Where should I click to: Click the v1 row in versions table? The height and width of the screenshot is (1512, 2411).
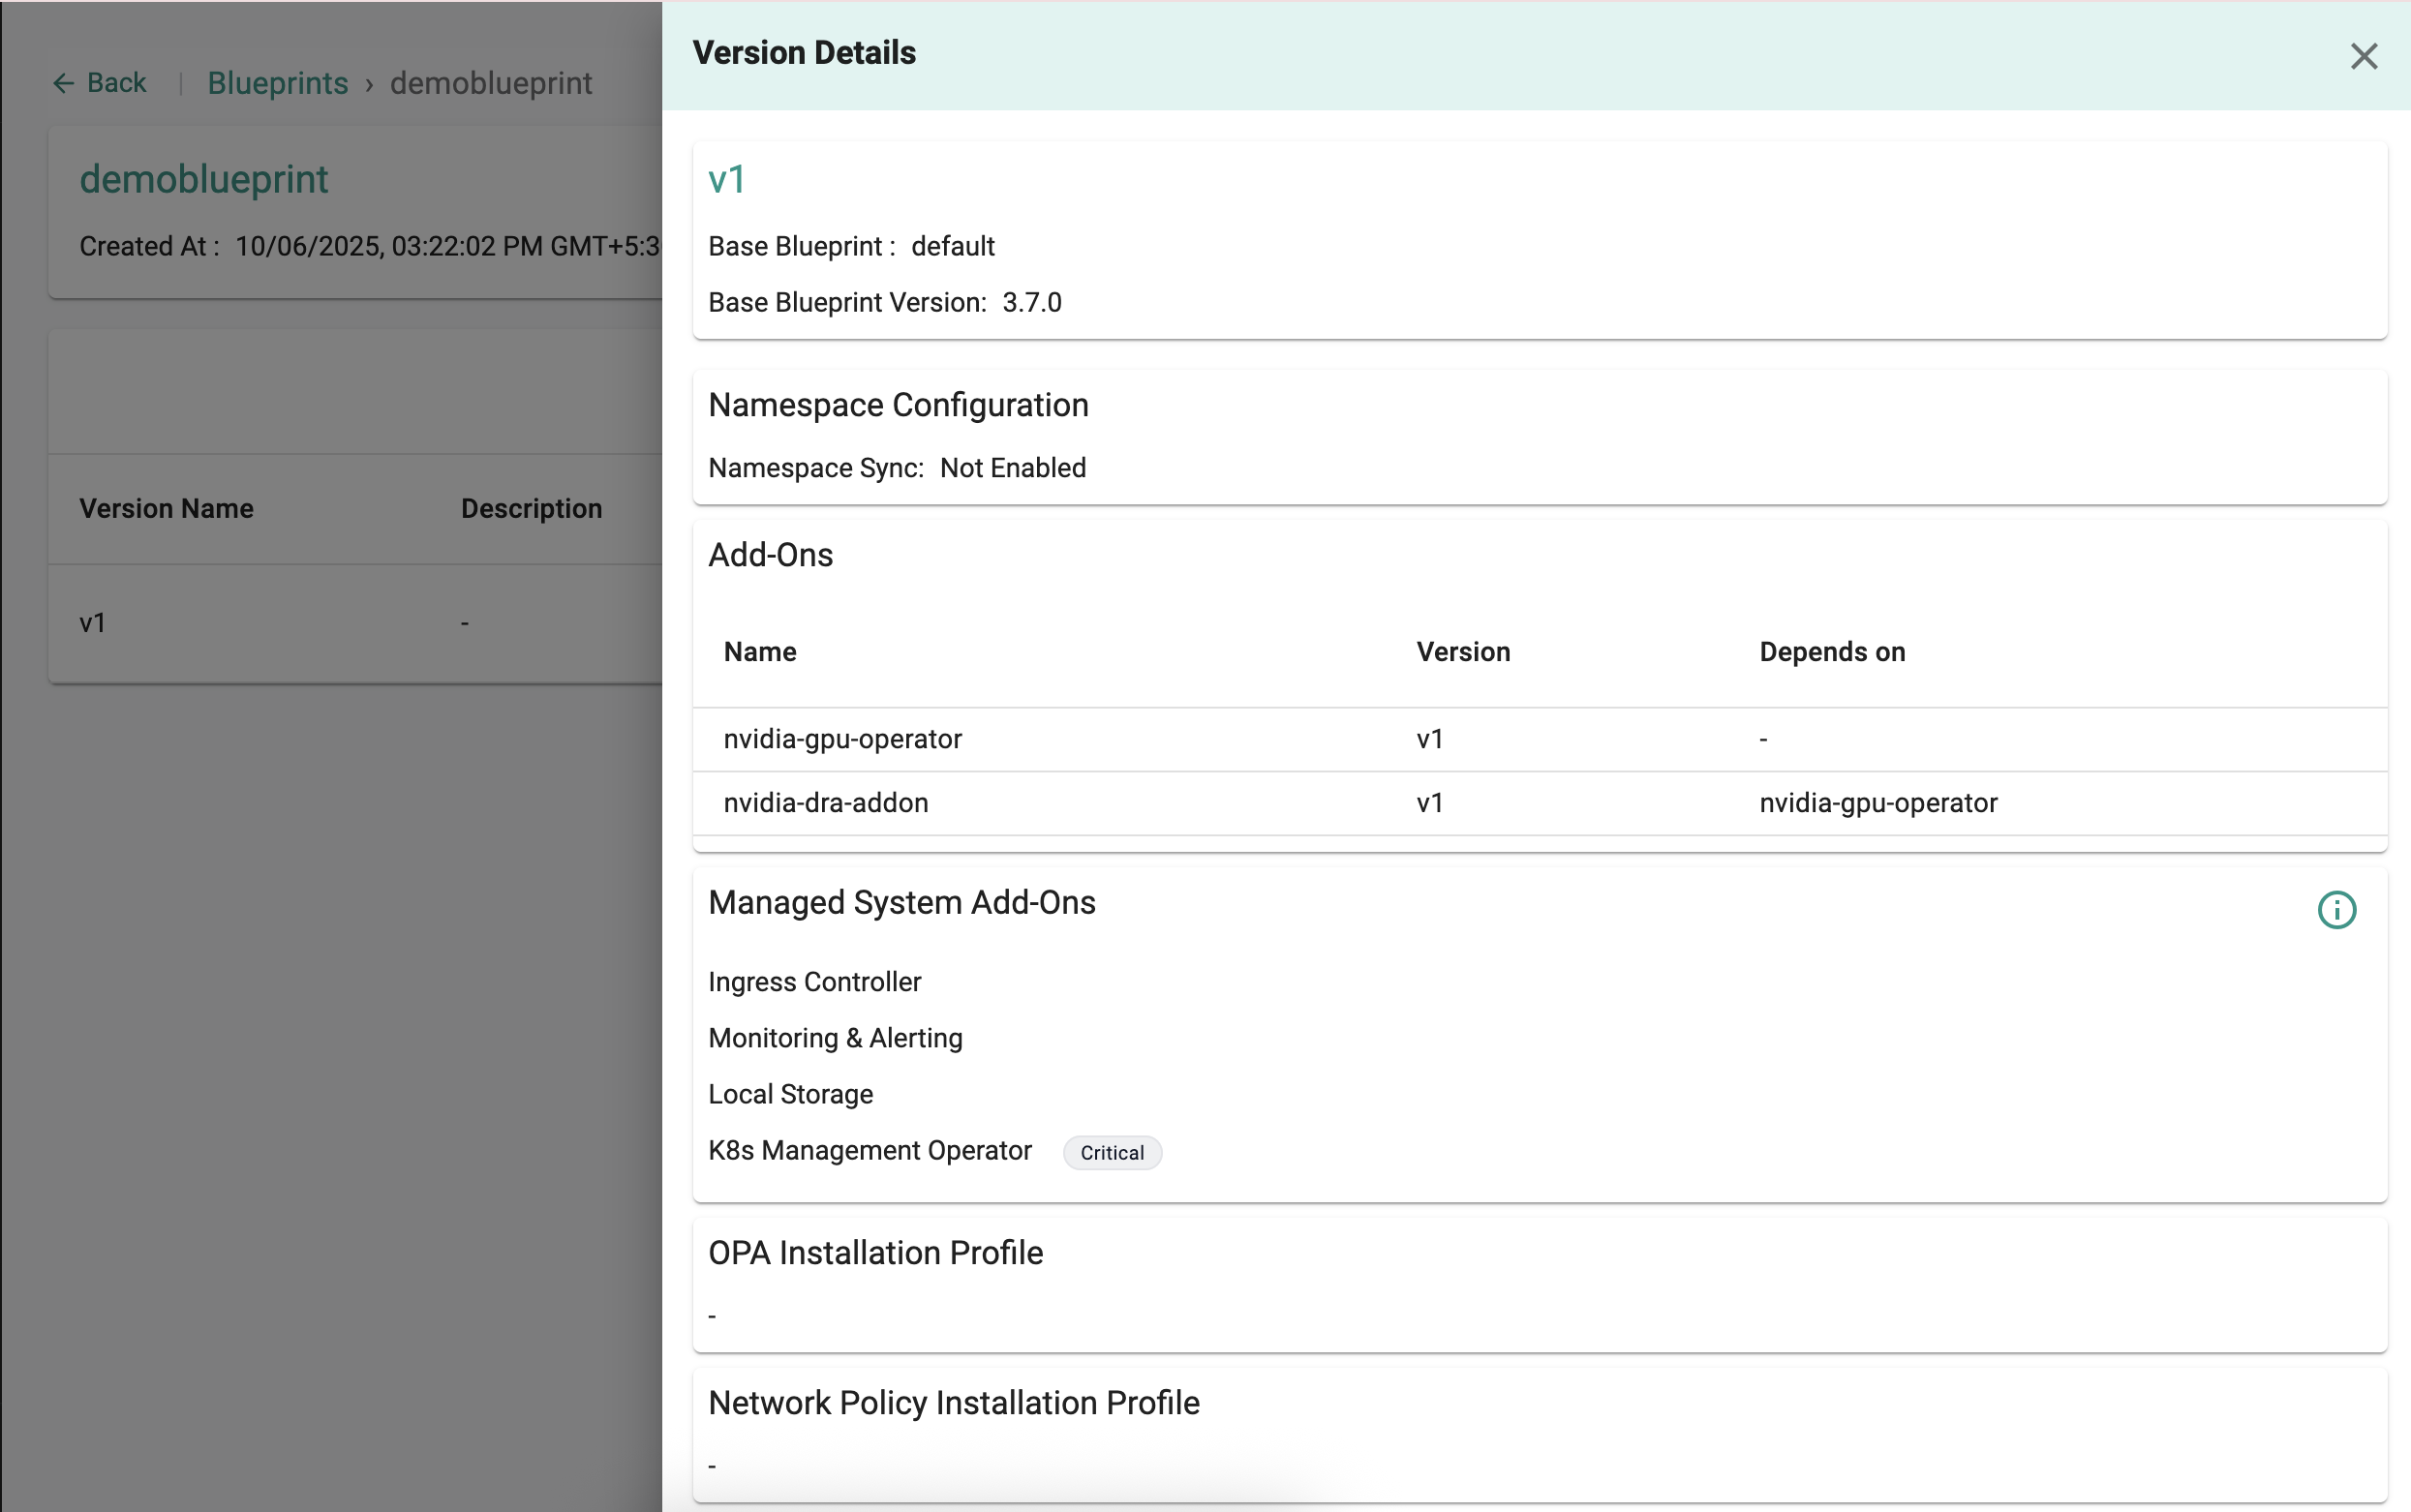[93, 623]
